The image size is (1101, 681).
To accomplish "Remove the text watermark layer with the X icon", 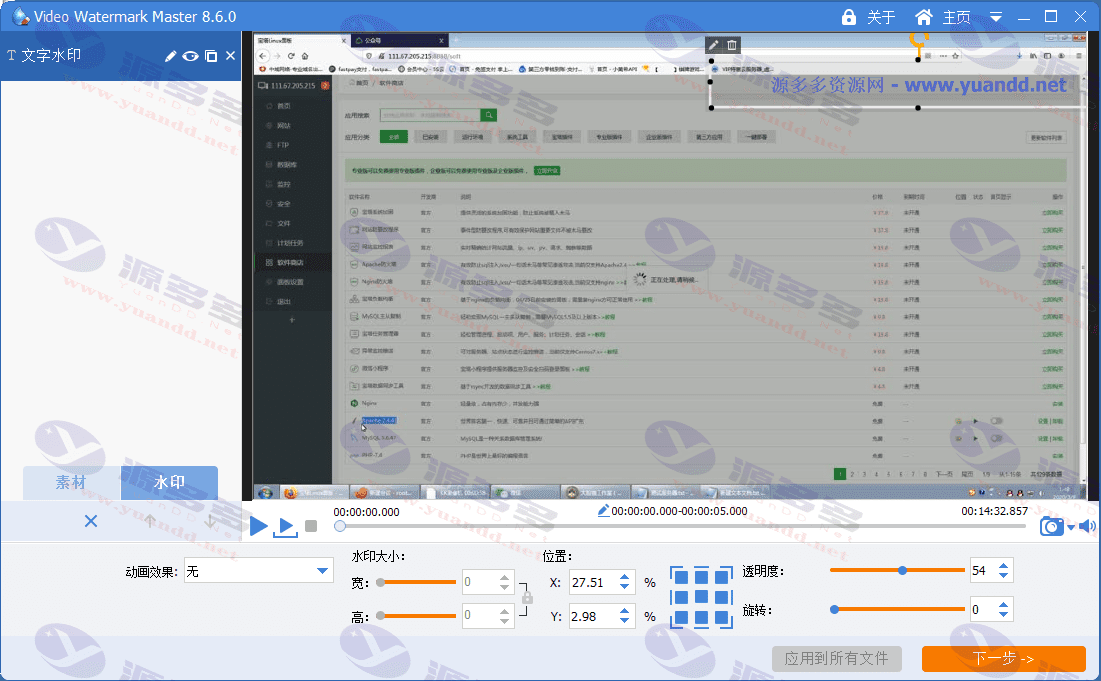I will [230, 56].
